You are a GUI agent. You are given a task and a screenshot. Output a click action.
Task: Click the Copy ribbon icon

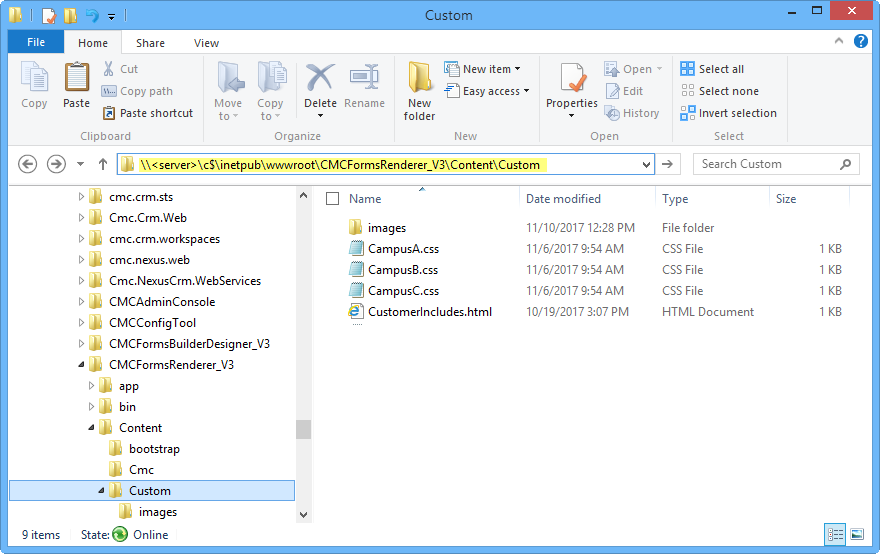point(34,77)
